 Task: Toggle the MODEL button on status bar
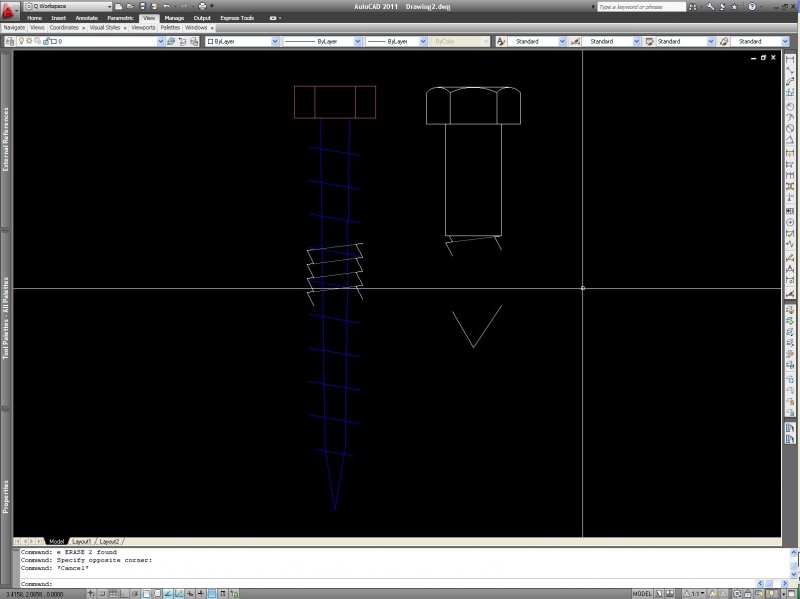[641, 592]
